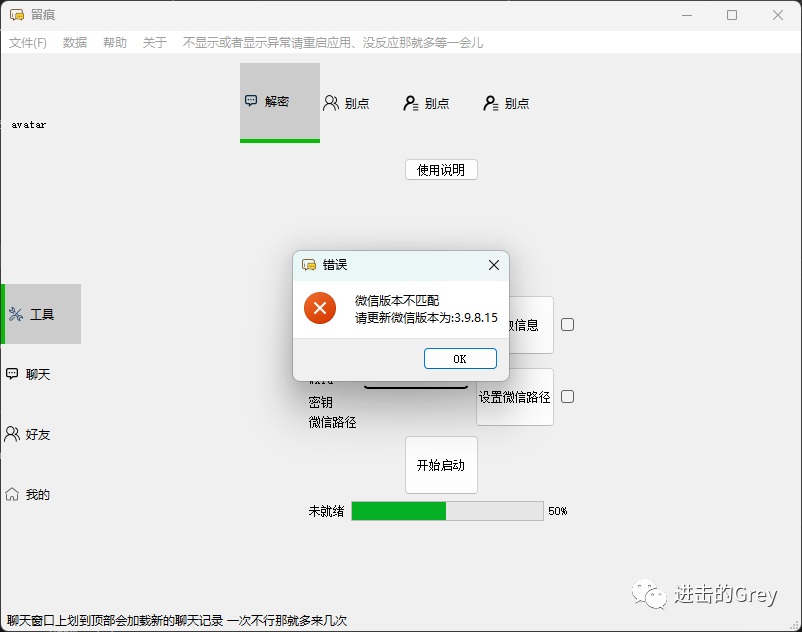Toggle checkbox next to 设置微信路径
802x632 pixels.
pyautogui.click(x=567, y=396)
